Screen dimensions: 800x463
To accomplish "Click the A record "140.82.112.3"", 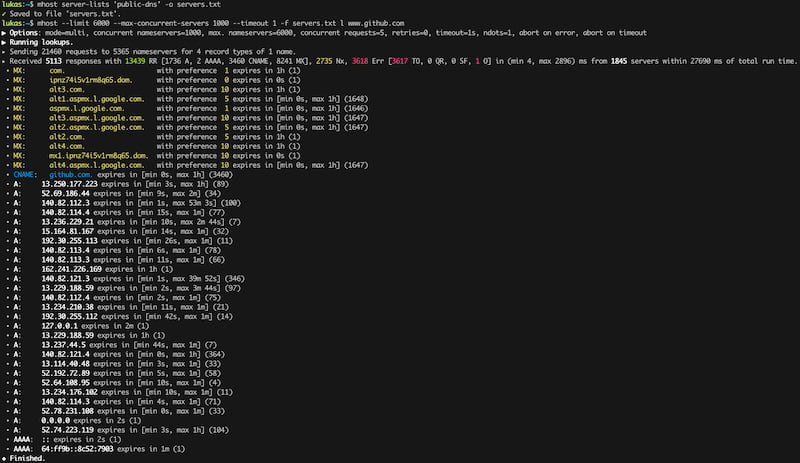I will 65,203.
